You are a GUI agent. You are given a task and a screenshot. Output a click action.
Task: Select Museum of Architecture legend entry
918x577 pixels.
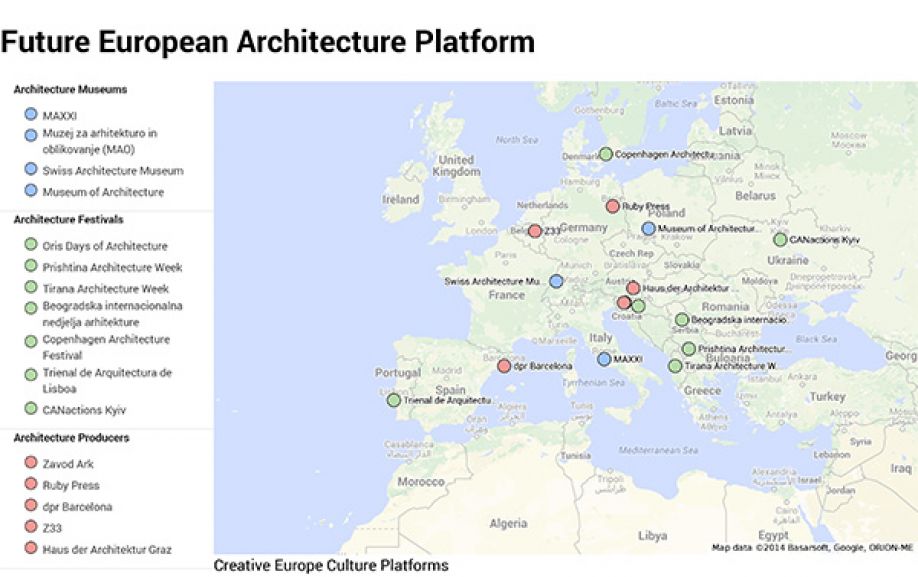103,192
